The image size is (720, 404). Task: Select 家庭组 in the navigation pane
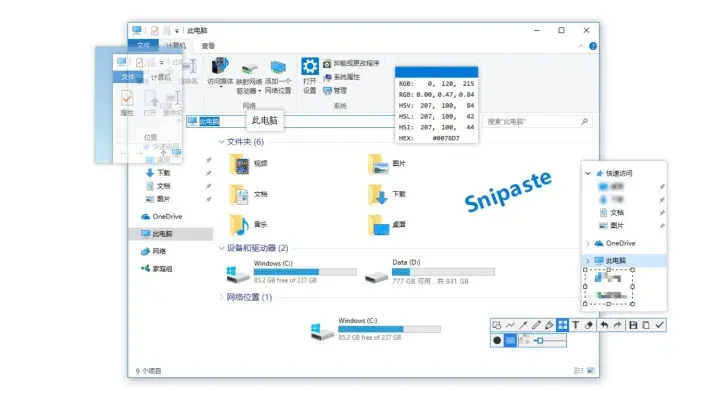(157, 269)
